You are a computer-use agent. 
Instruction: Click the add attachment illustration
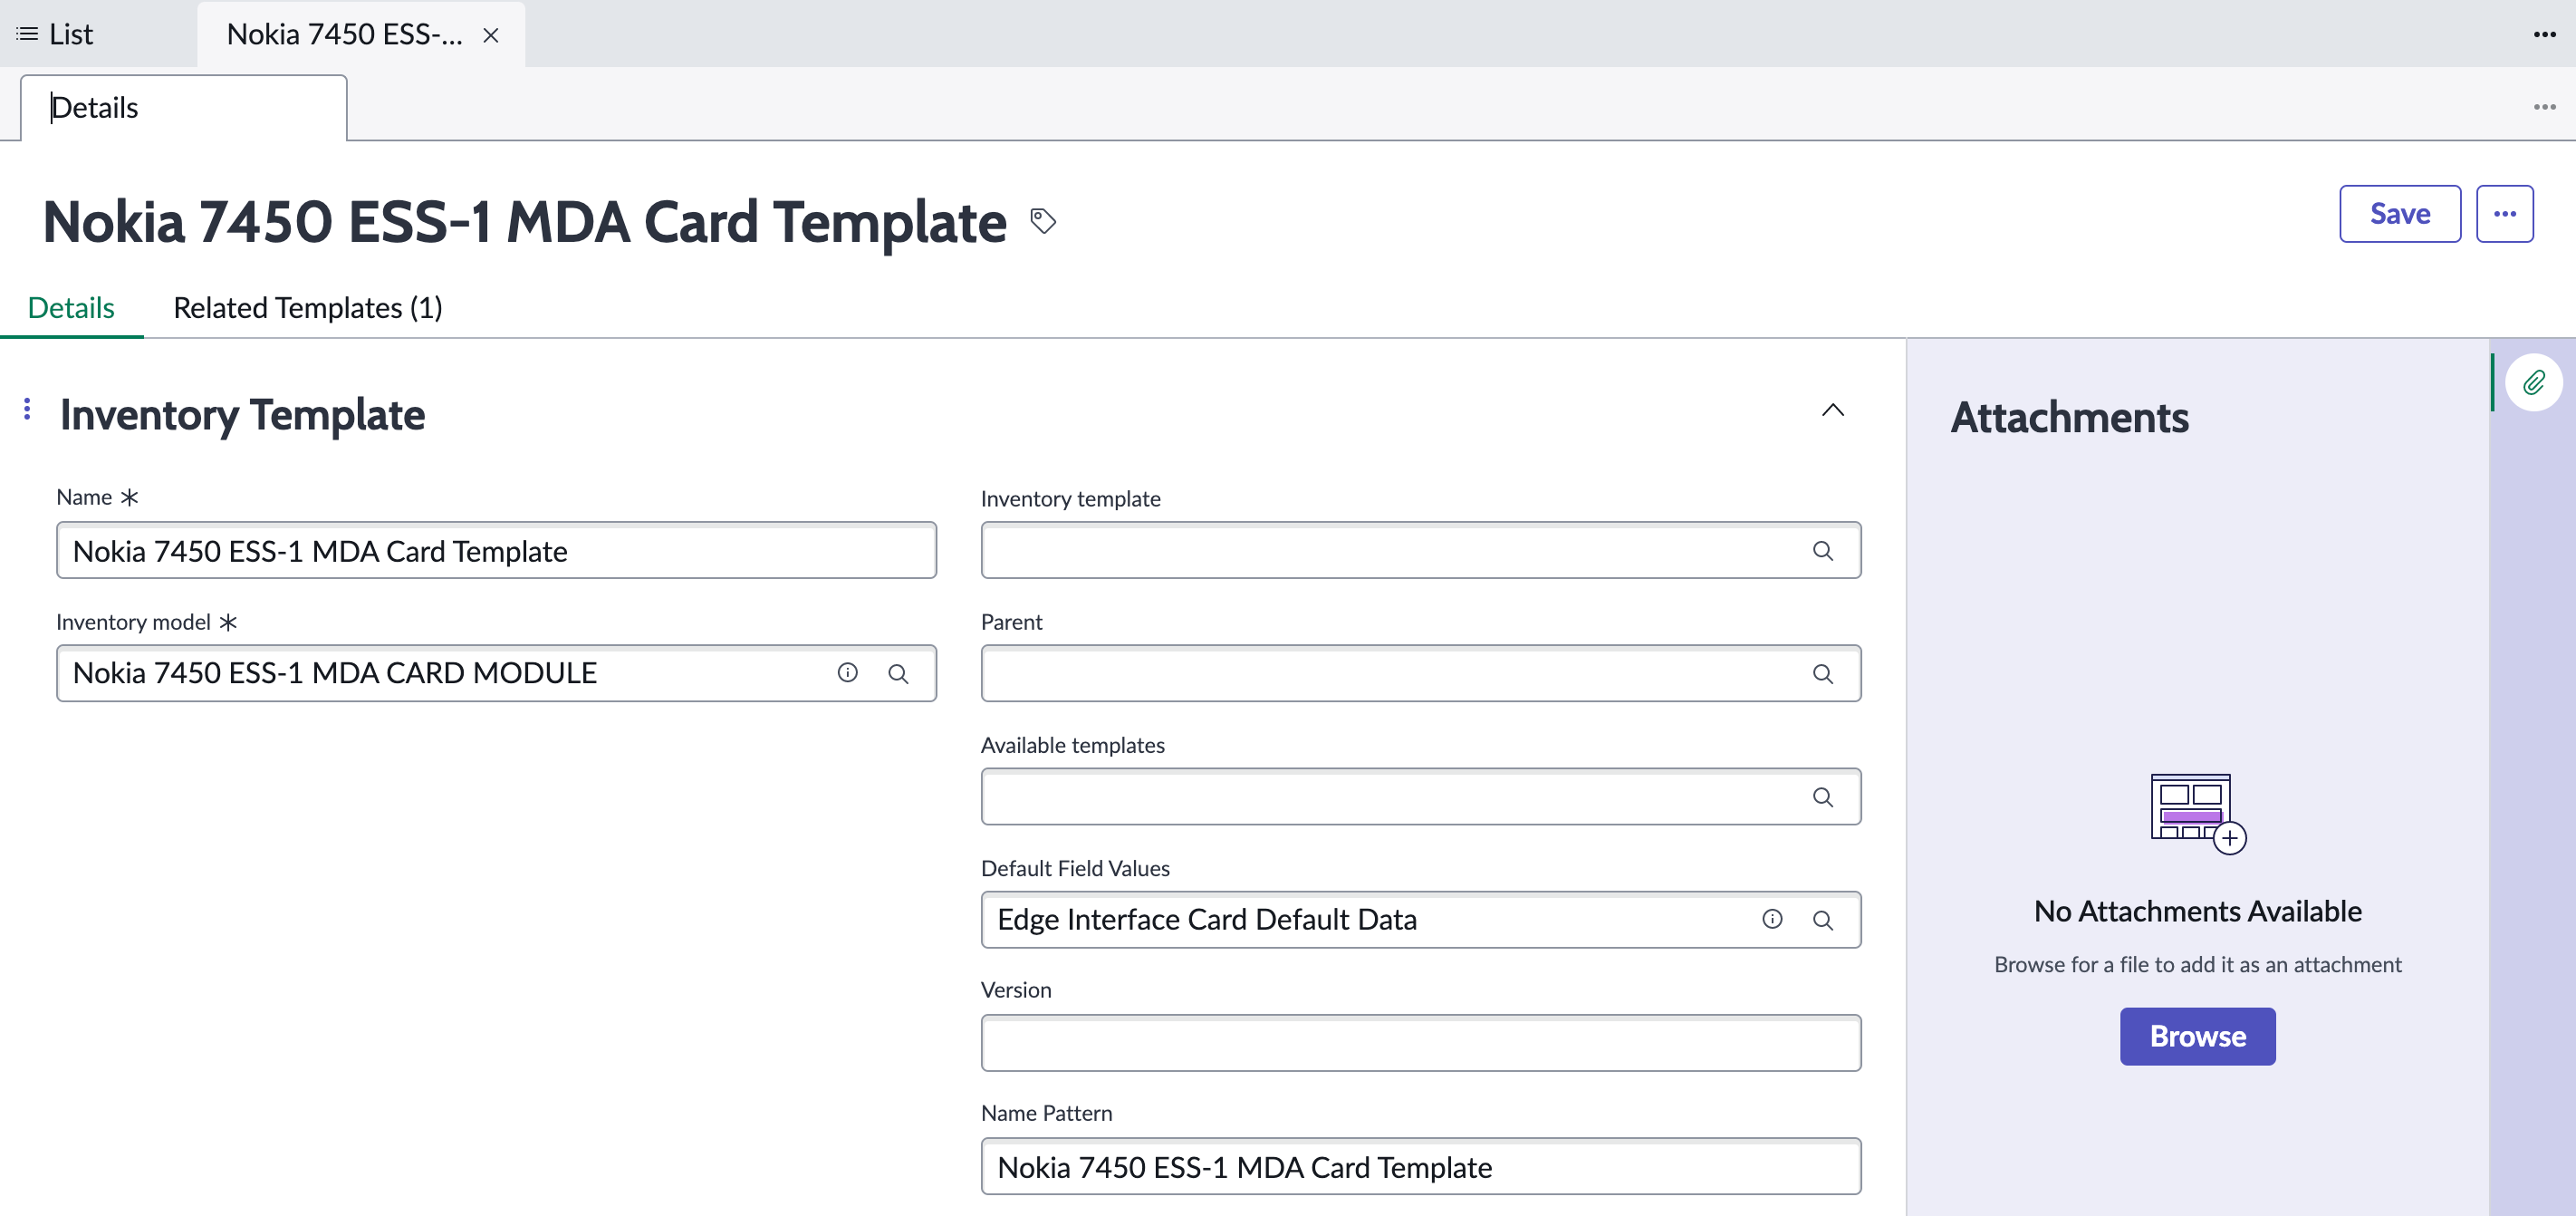coord(2197,813)
